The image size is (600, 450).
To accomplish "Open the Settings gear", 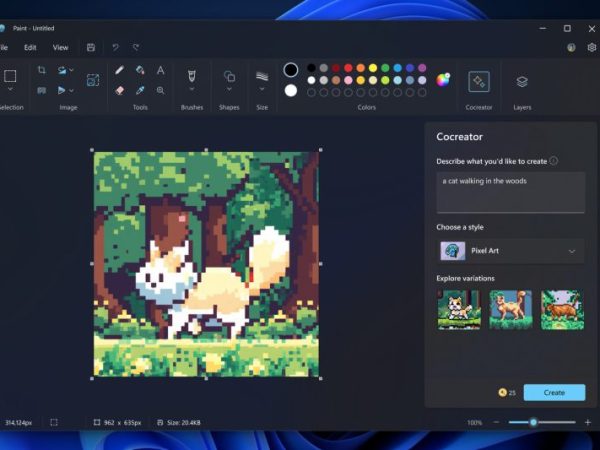I will tap(592, 47).
